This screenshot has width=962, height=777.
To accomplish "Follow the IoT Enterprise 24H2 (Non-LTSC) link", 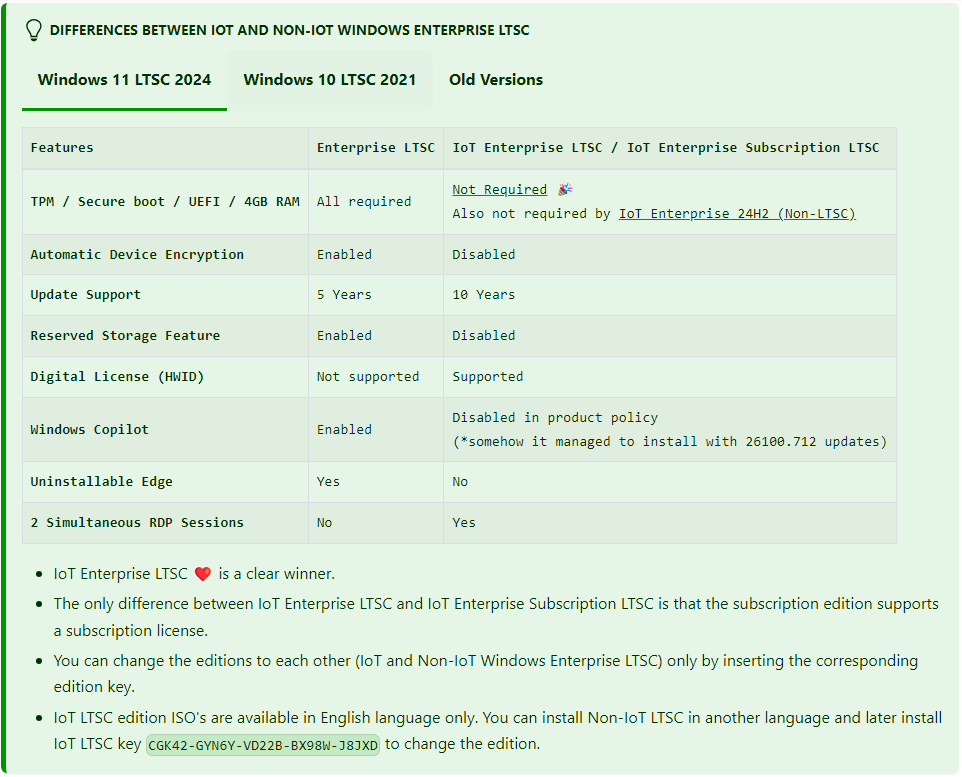I will point(737,214).
